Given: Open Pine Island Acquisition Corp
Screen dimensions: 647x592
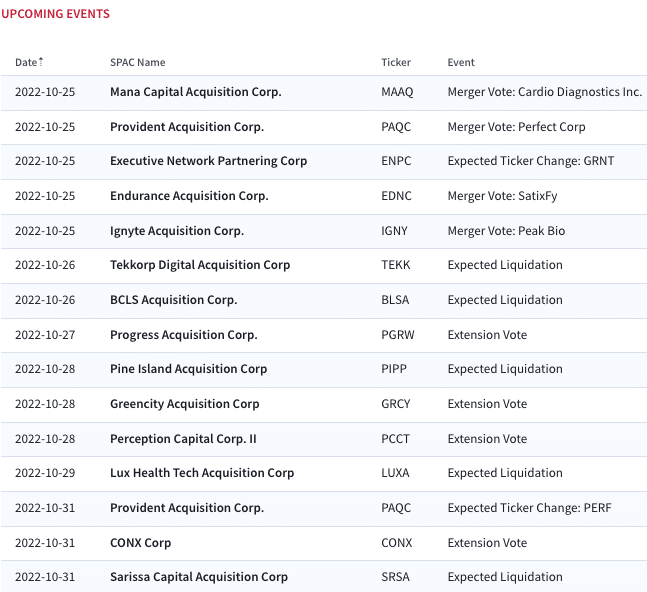Looking at the screenshot, I should [188, 369].
